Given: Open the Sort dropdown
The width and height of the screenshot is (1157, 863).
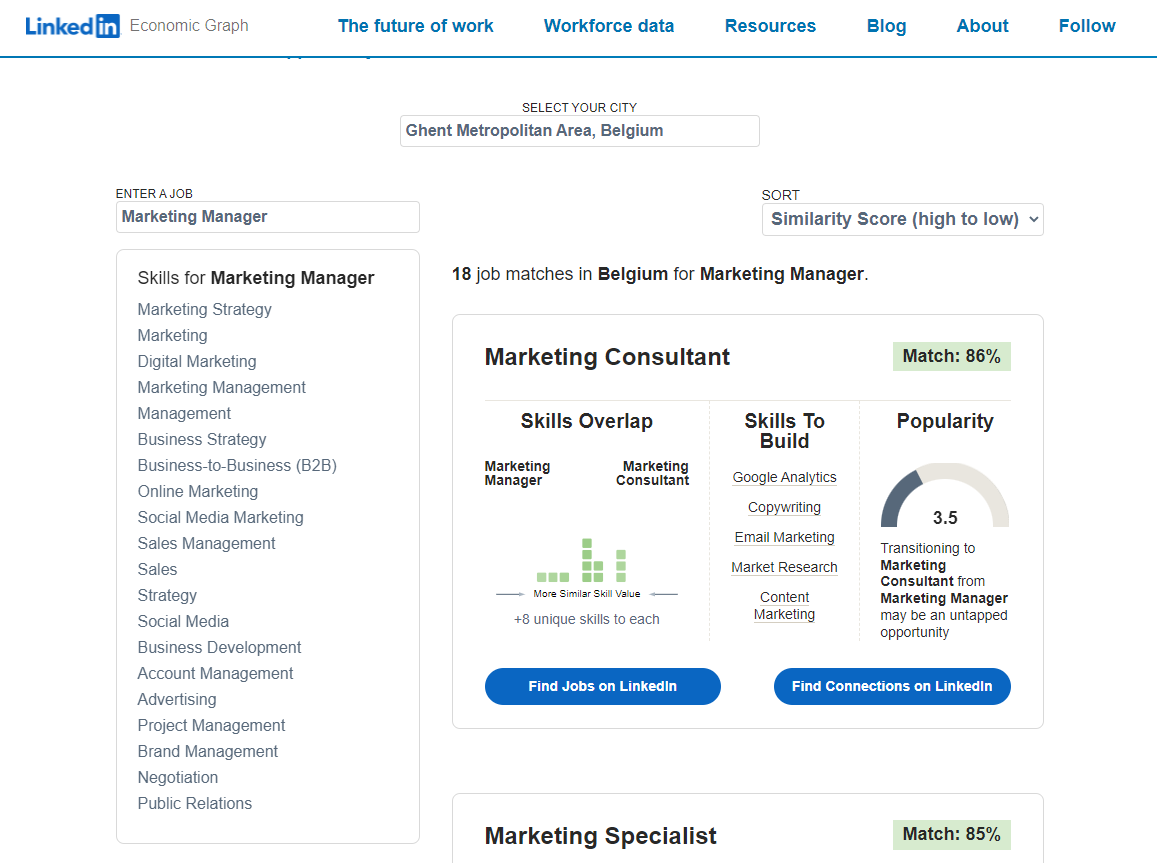Looking at the screenshot, I should (x=902, y=219).
